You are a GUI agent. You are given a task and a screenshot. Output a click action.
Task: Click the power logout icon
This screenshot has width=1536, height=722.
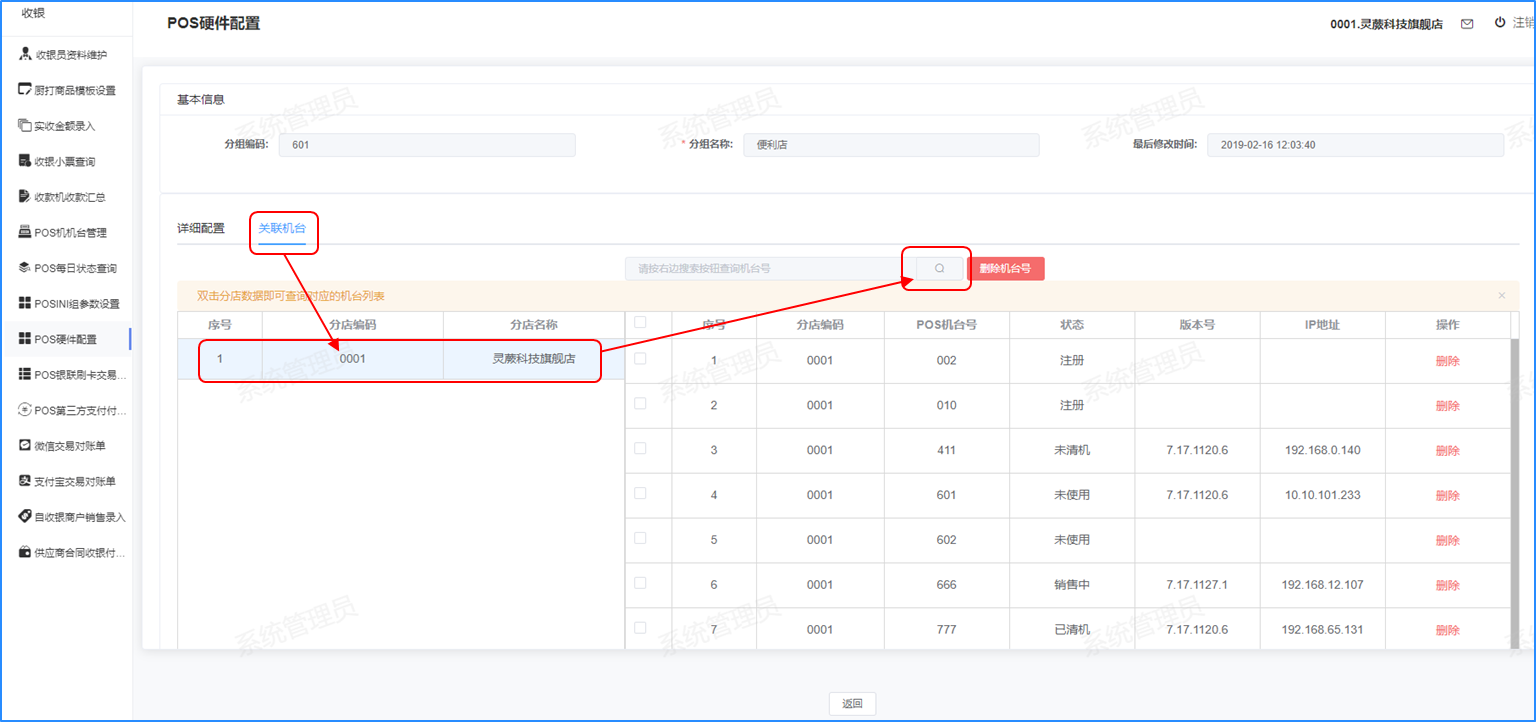(1500, 23)
